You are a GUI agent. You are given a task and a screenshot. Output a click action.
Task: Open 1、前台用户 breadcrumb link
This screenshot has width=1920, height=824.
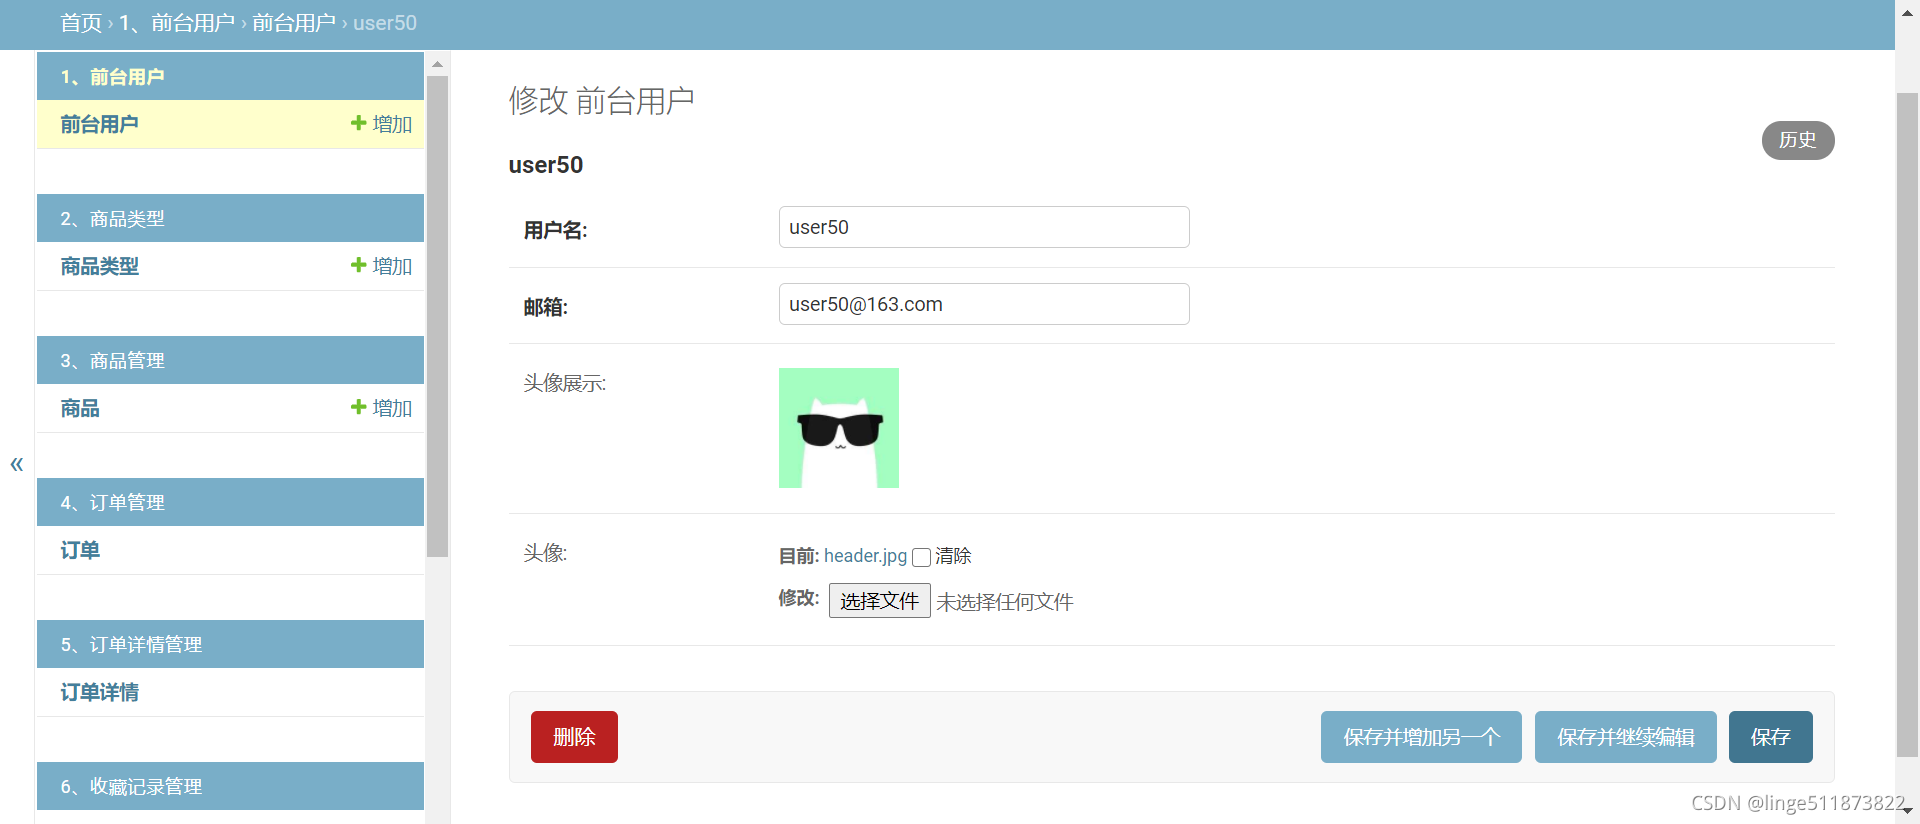point(177,23)
